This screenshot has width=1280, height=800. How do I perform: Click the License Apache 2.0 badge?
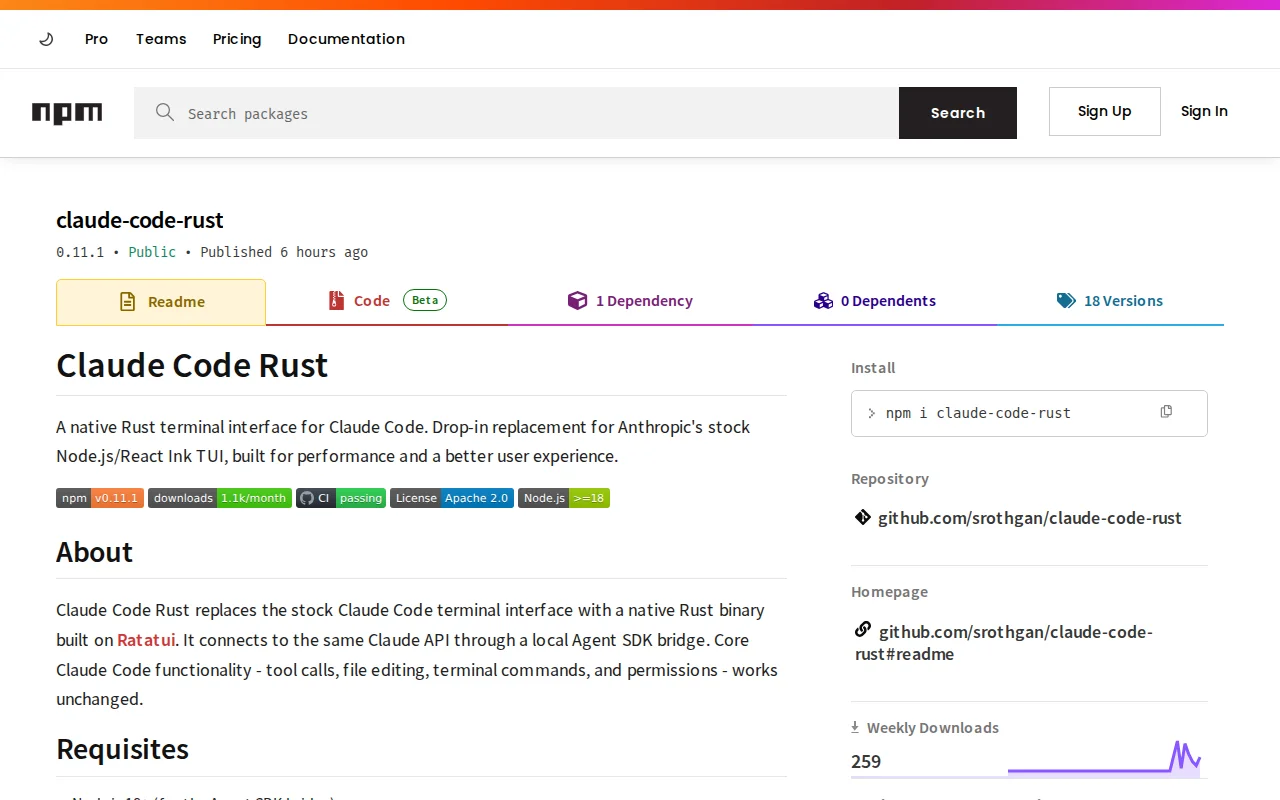point(452,498)
